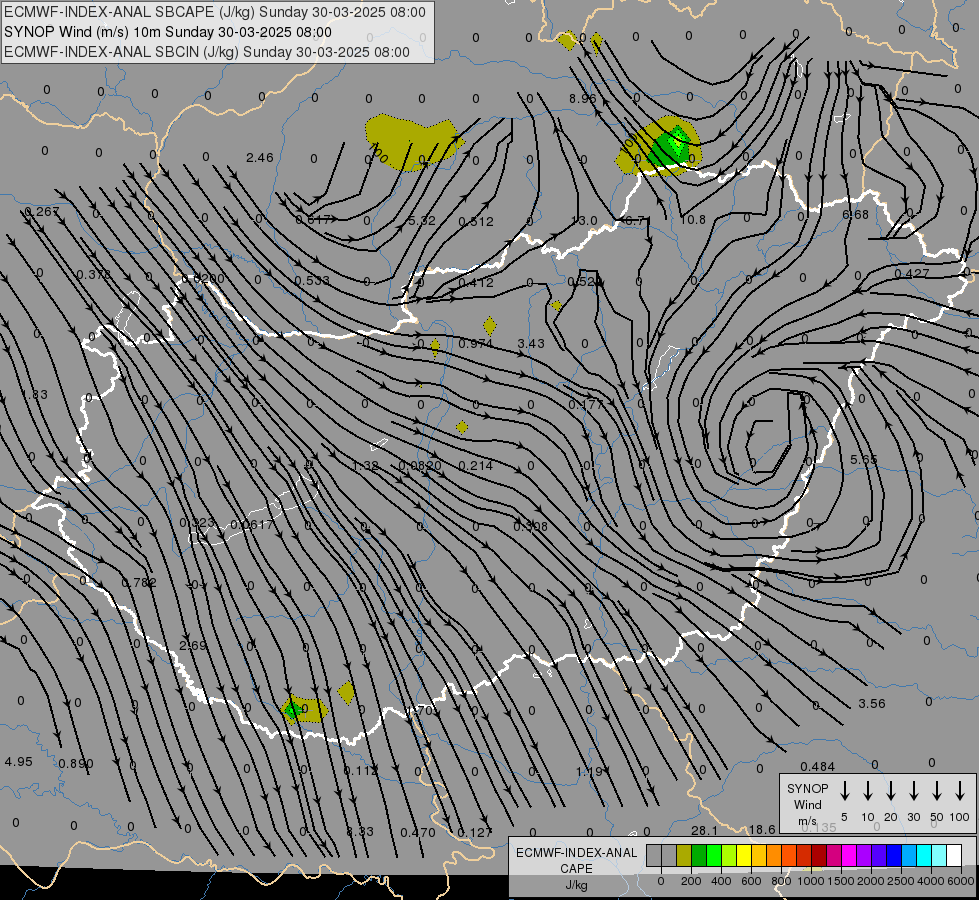The width and height of the screenshot is (979, 900).
Task: Click the map value 8.96
Action: (x=583, y=98)
